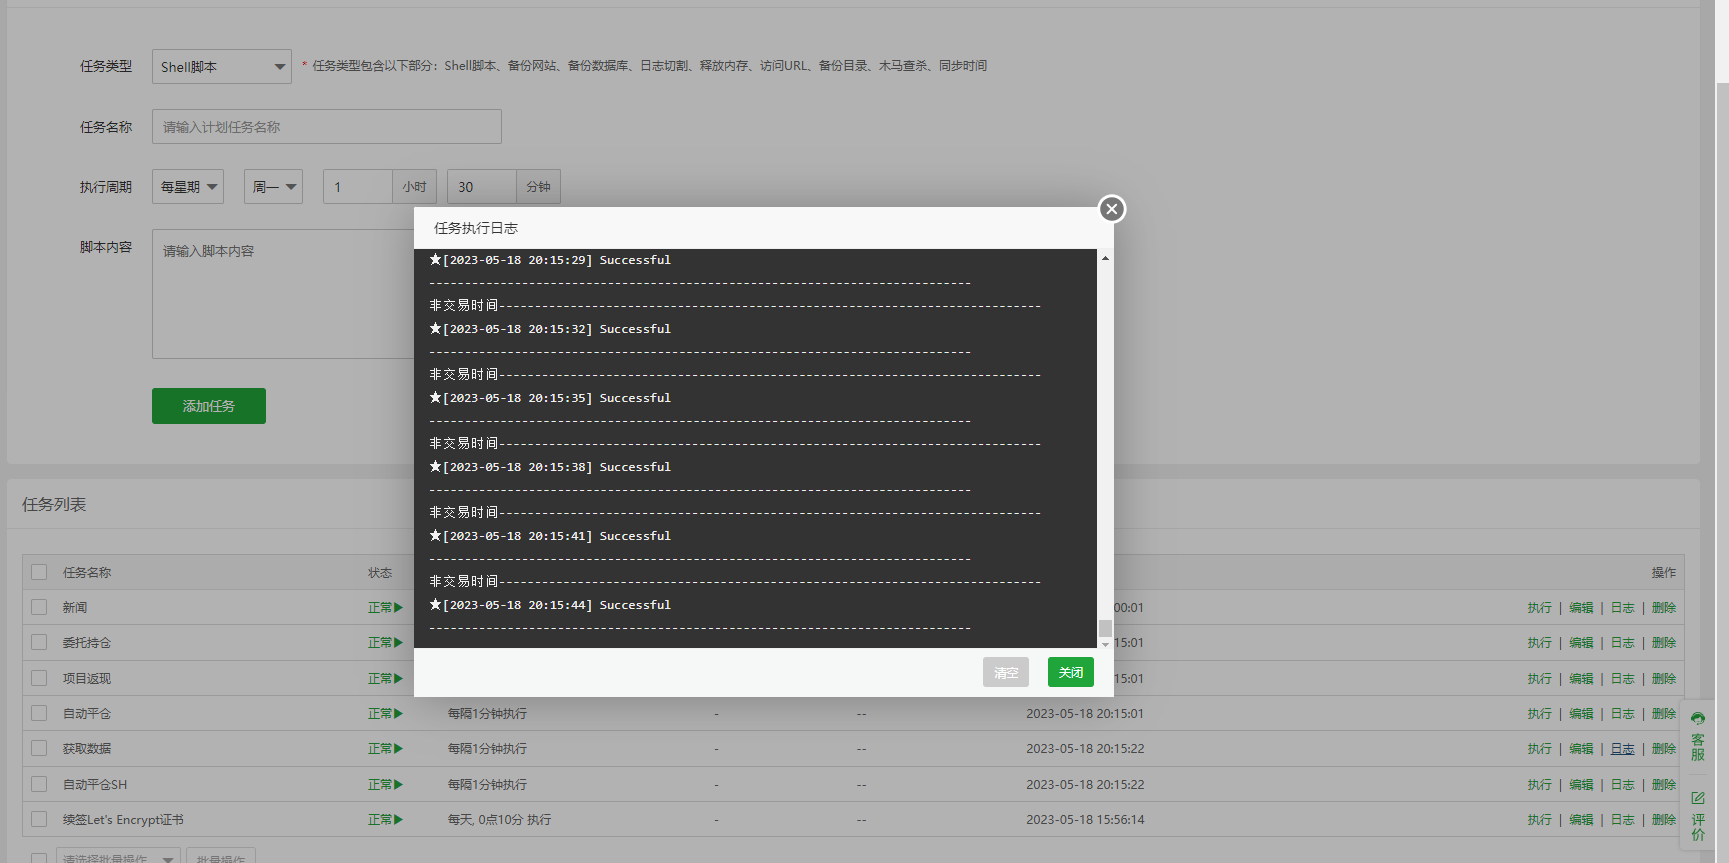Click 删除 for the 新闻 task
This screenshot has width=1729, height=863.
[x=1664, y=608]
